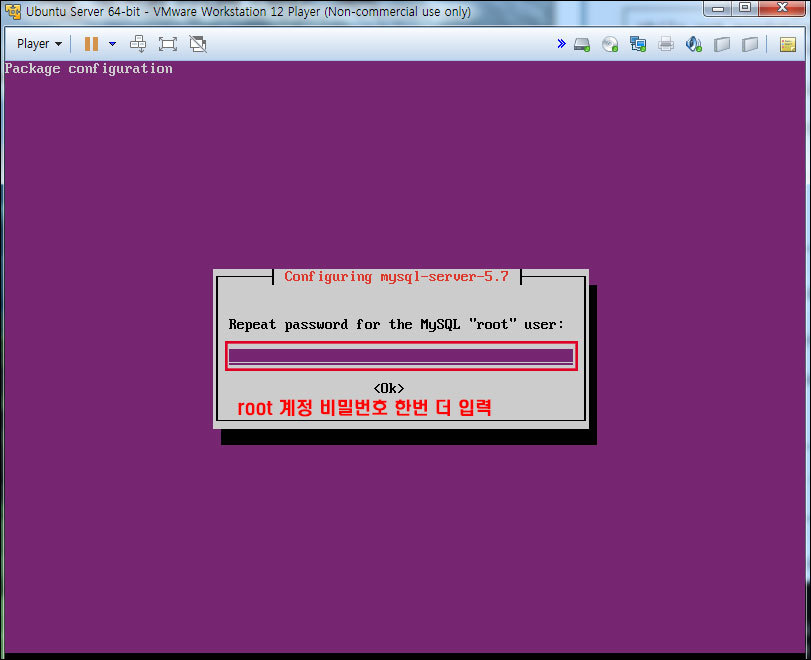This screenshot has height=660, width=811.
Task: Open the Player menu
Action: click(39, 44)
